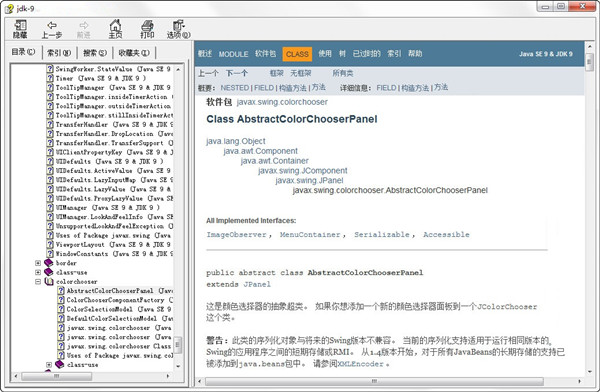Select Uses of Package javax.swing tree item
The height and width of the screenshot is (392, 600).
click(113, 235)
